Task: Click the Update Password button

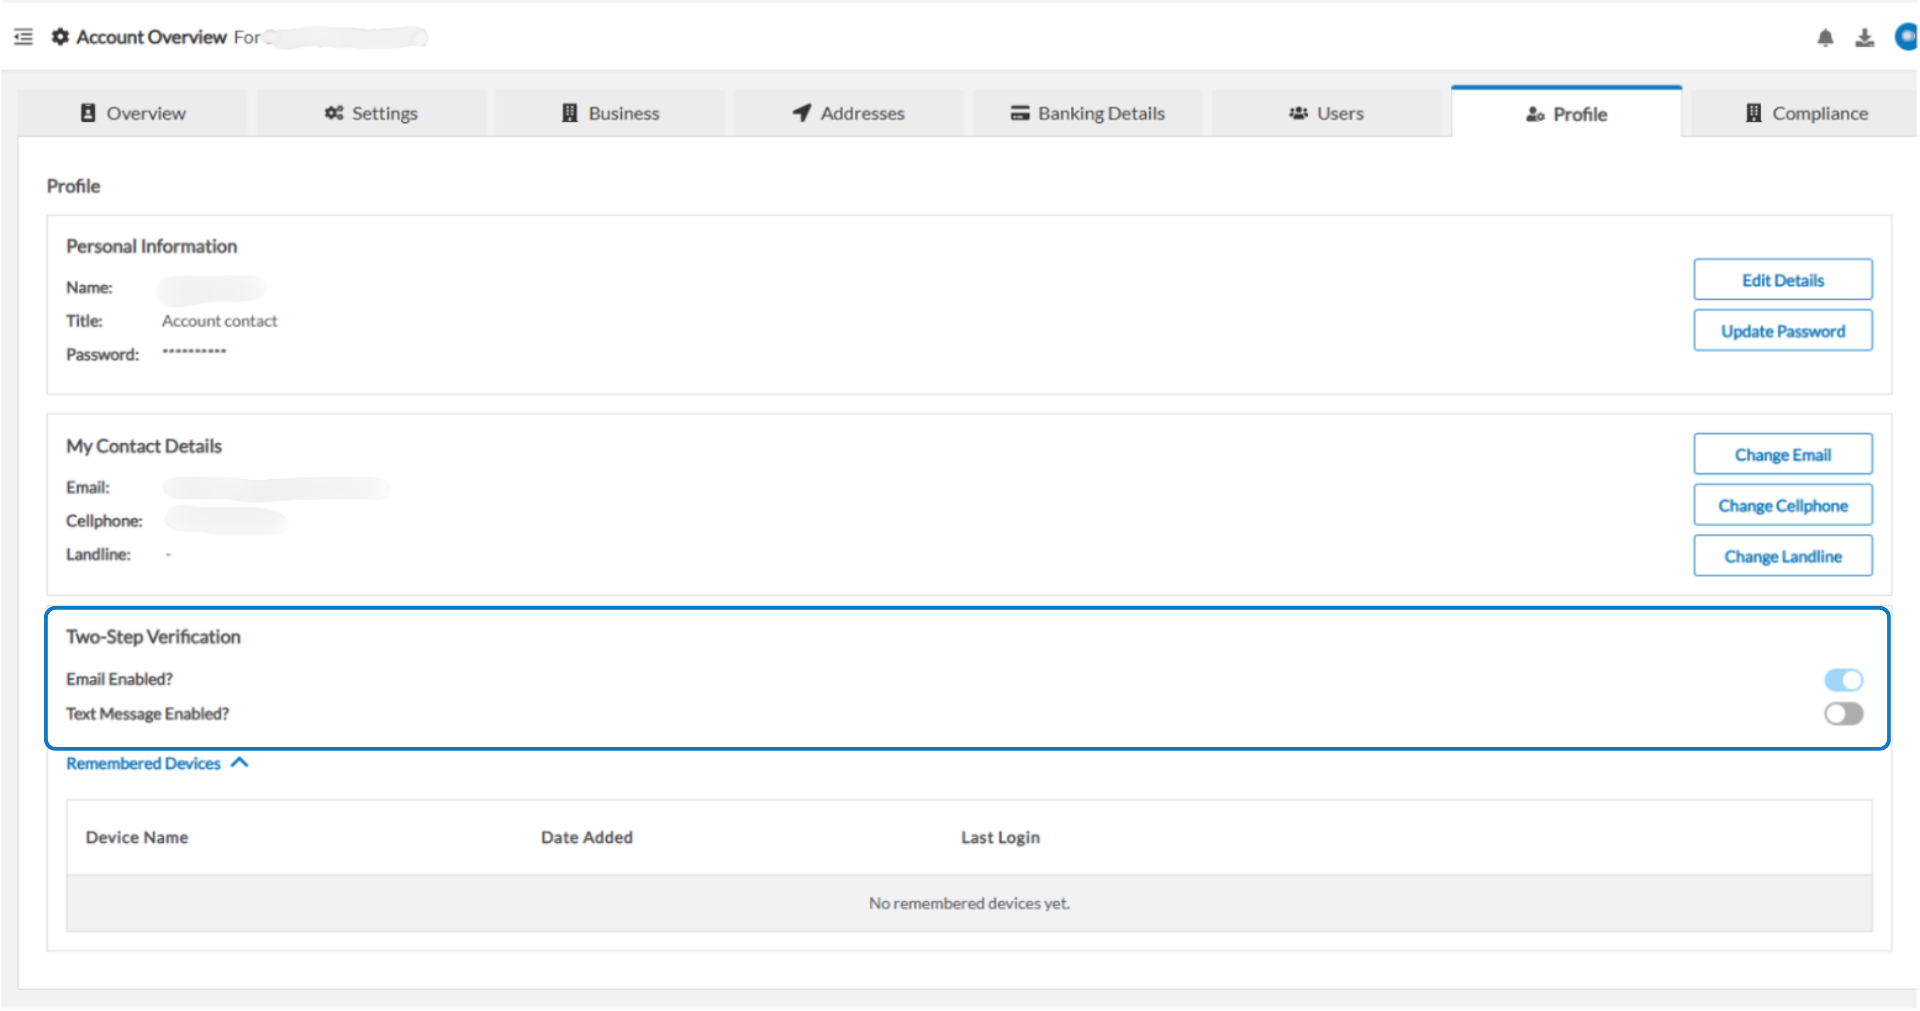Action: (x=1783, y=331)
